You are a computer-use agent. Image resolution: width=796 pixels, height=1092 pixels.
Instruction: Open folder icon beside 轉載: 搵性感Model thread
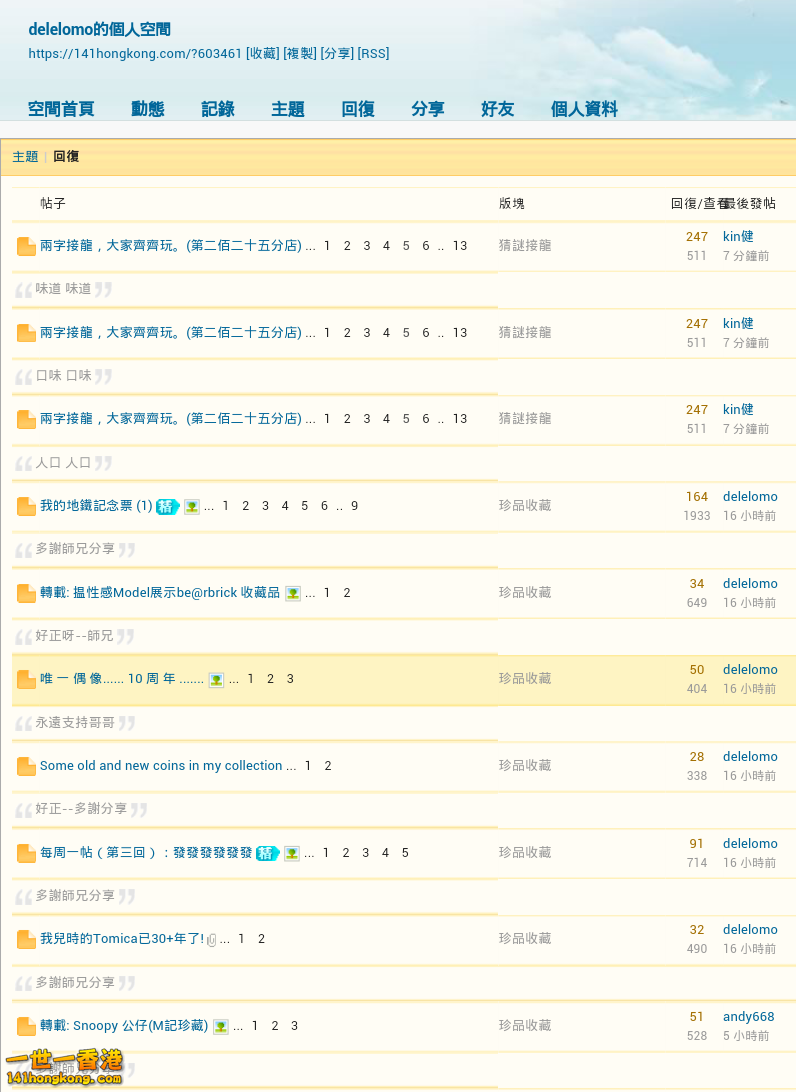[x=26, y=593]
